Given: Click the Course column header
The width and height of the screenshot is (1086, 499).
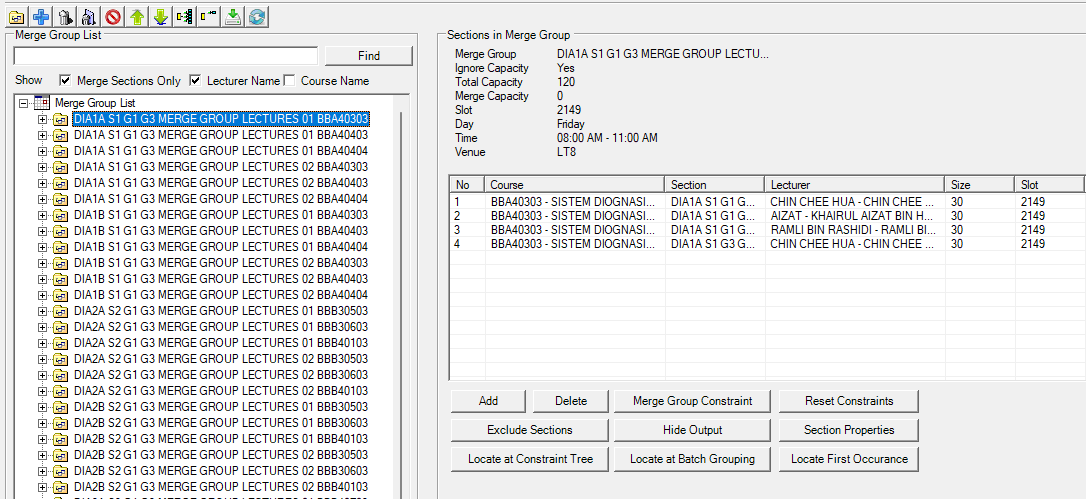Looking at the screenshot, I should click(x=574, y=185).
